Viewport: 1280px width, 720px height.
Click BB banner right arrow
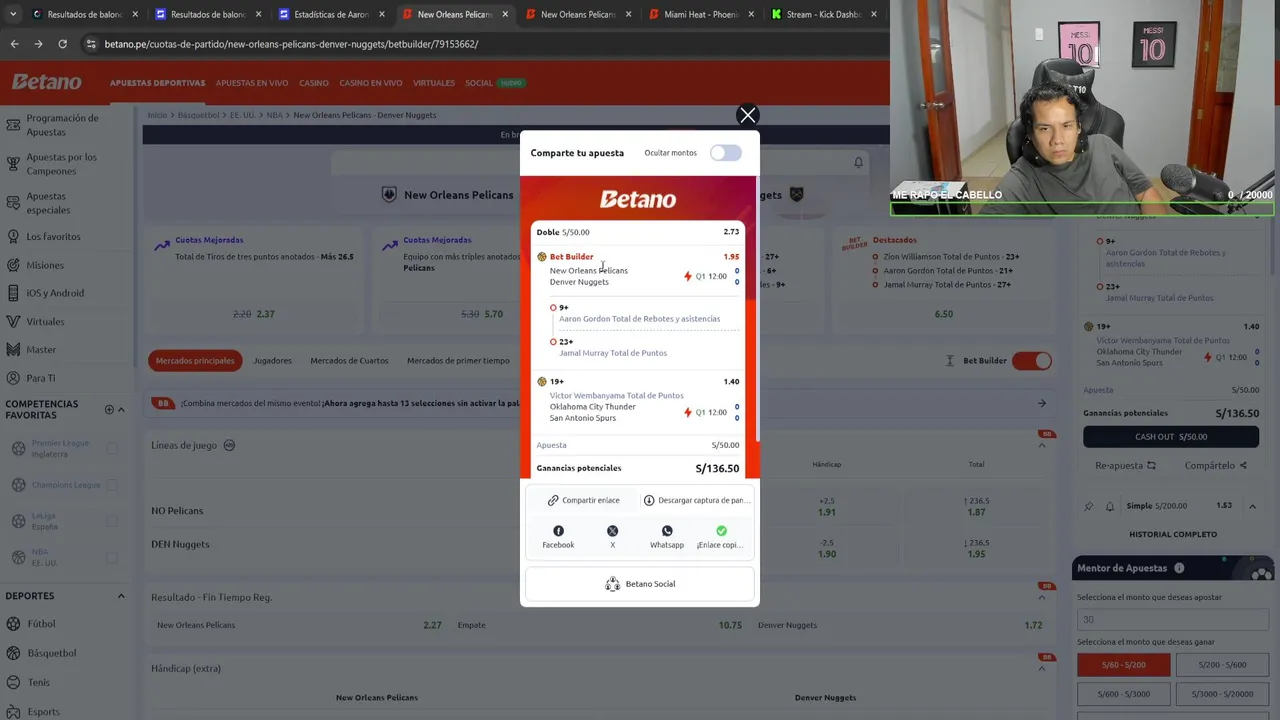[x=1041, y=403]
